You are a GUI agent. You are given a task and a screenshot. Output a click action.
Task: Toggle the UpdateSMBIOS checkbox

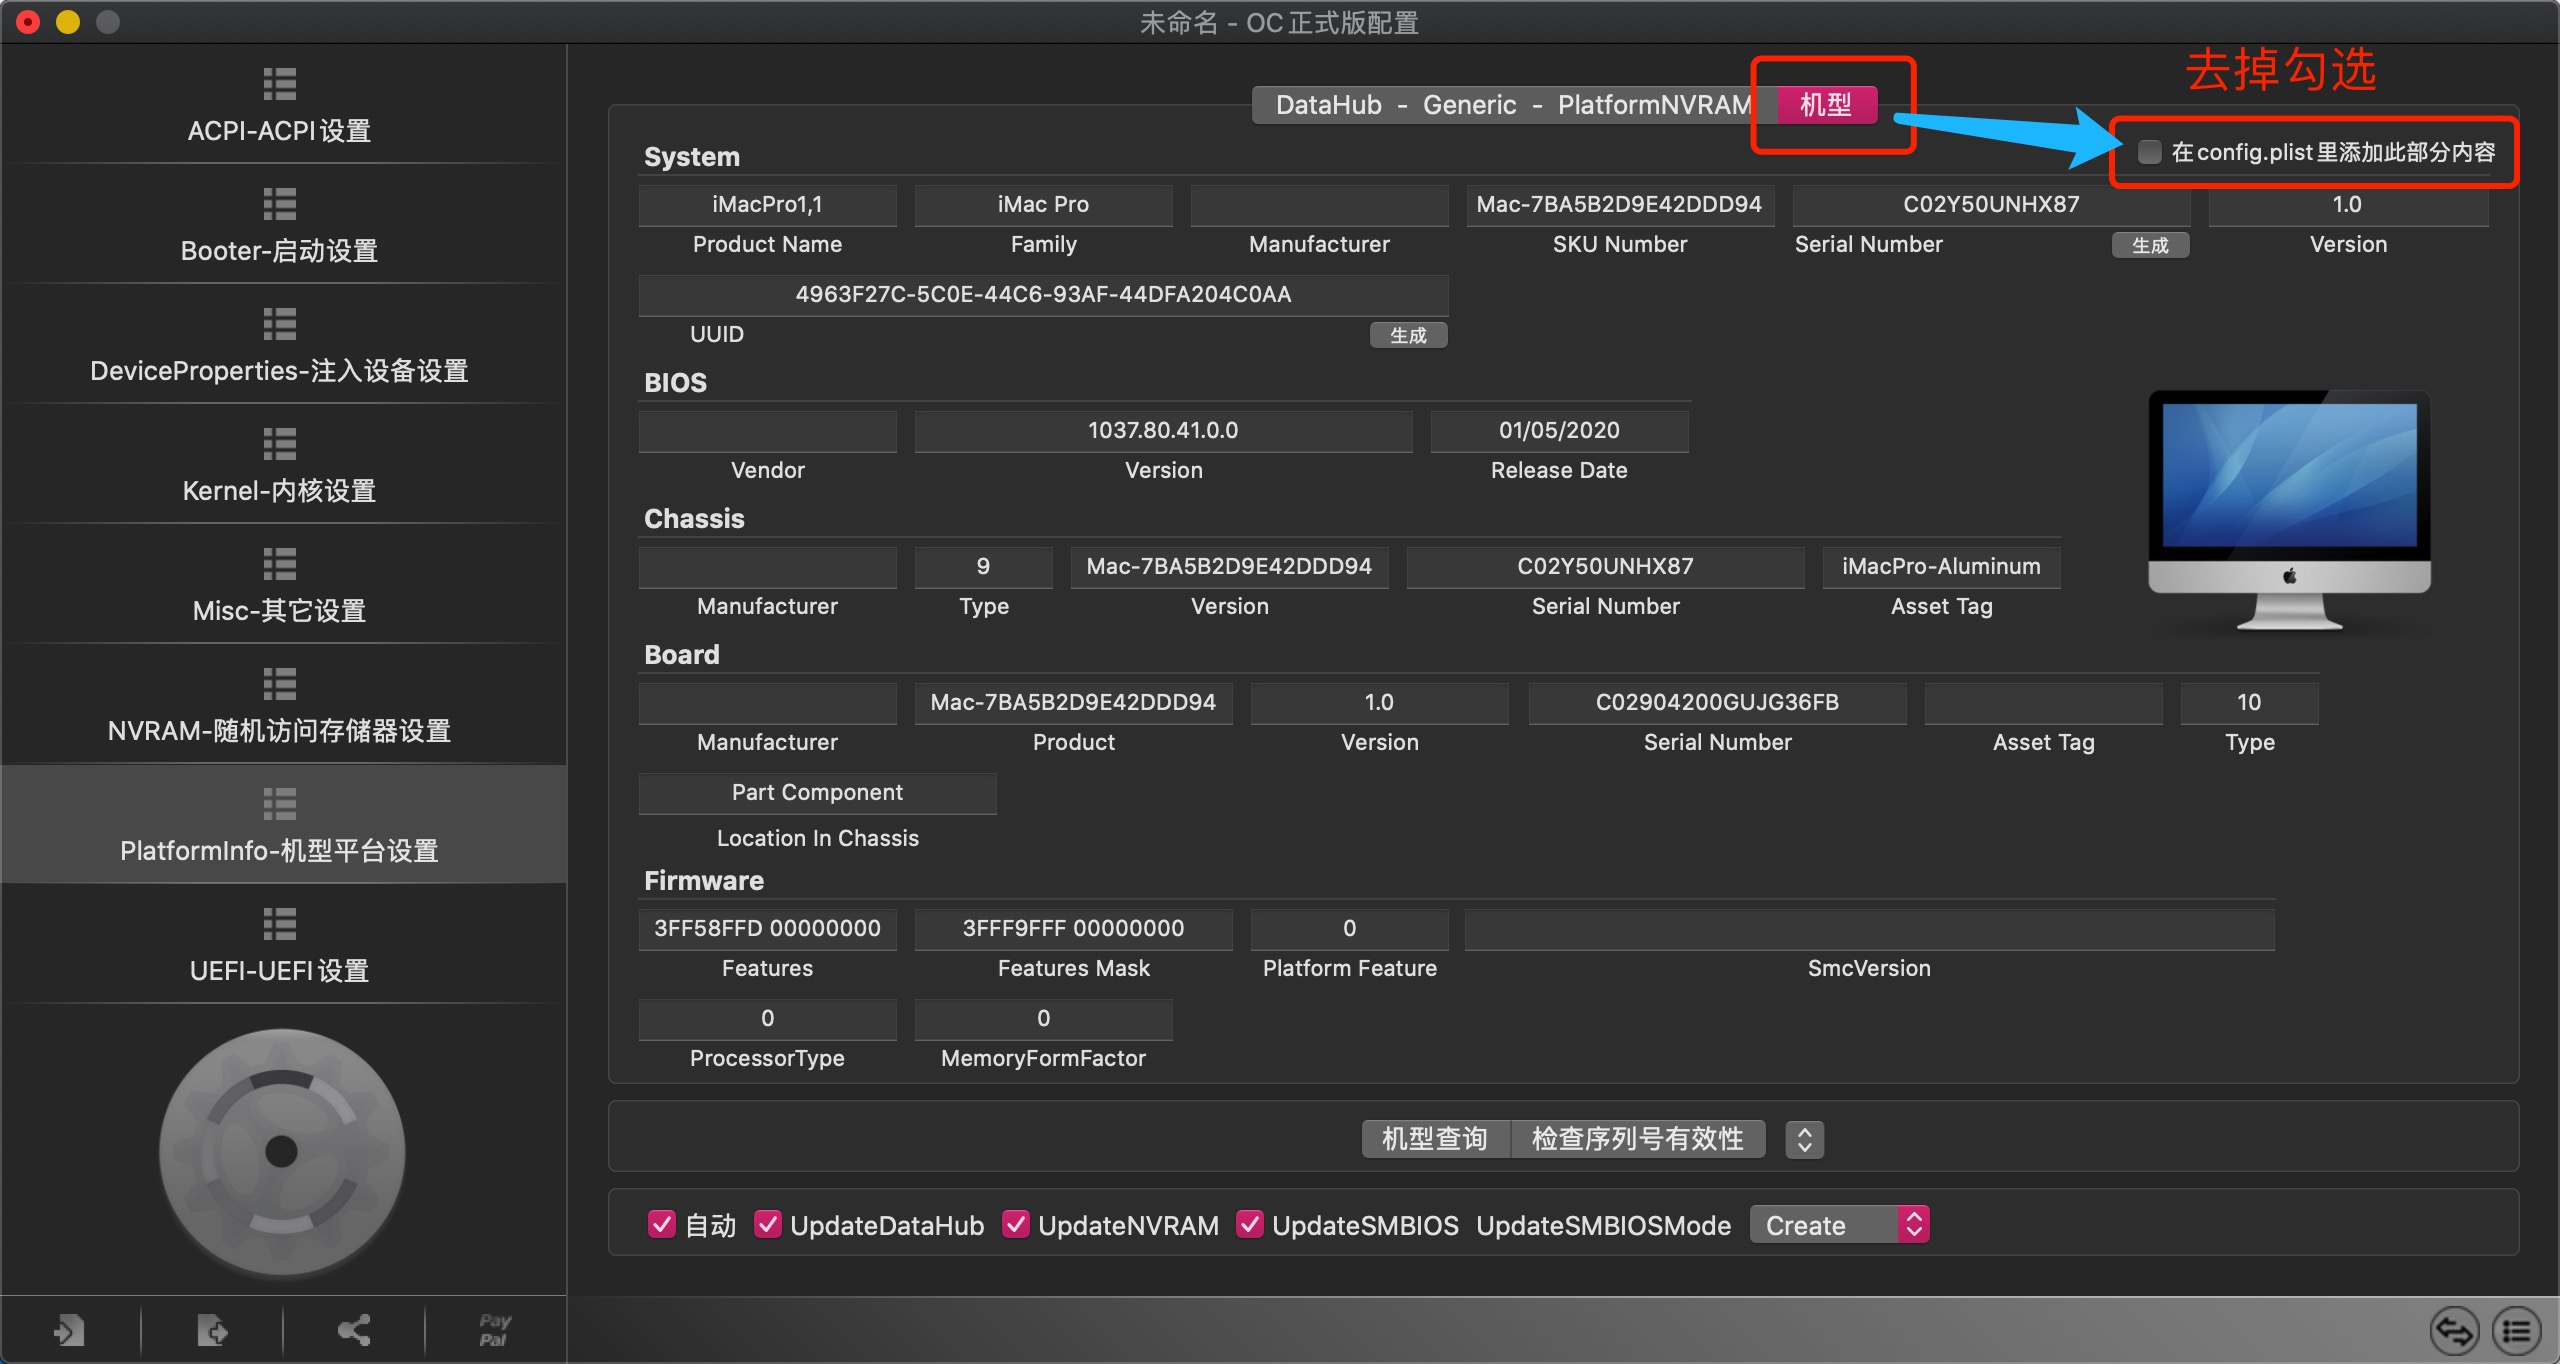1250,1225
